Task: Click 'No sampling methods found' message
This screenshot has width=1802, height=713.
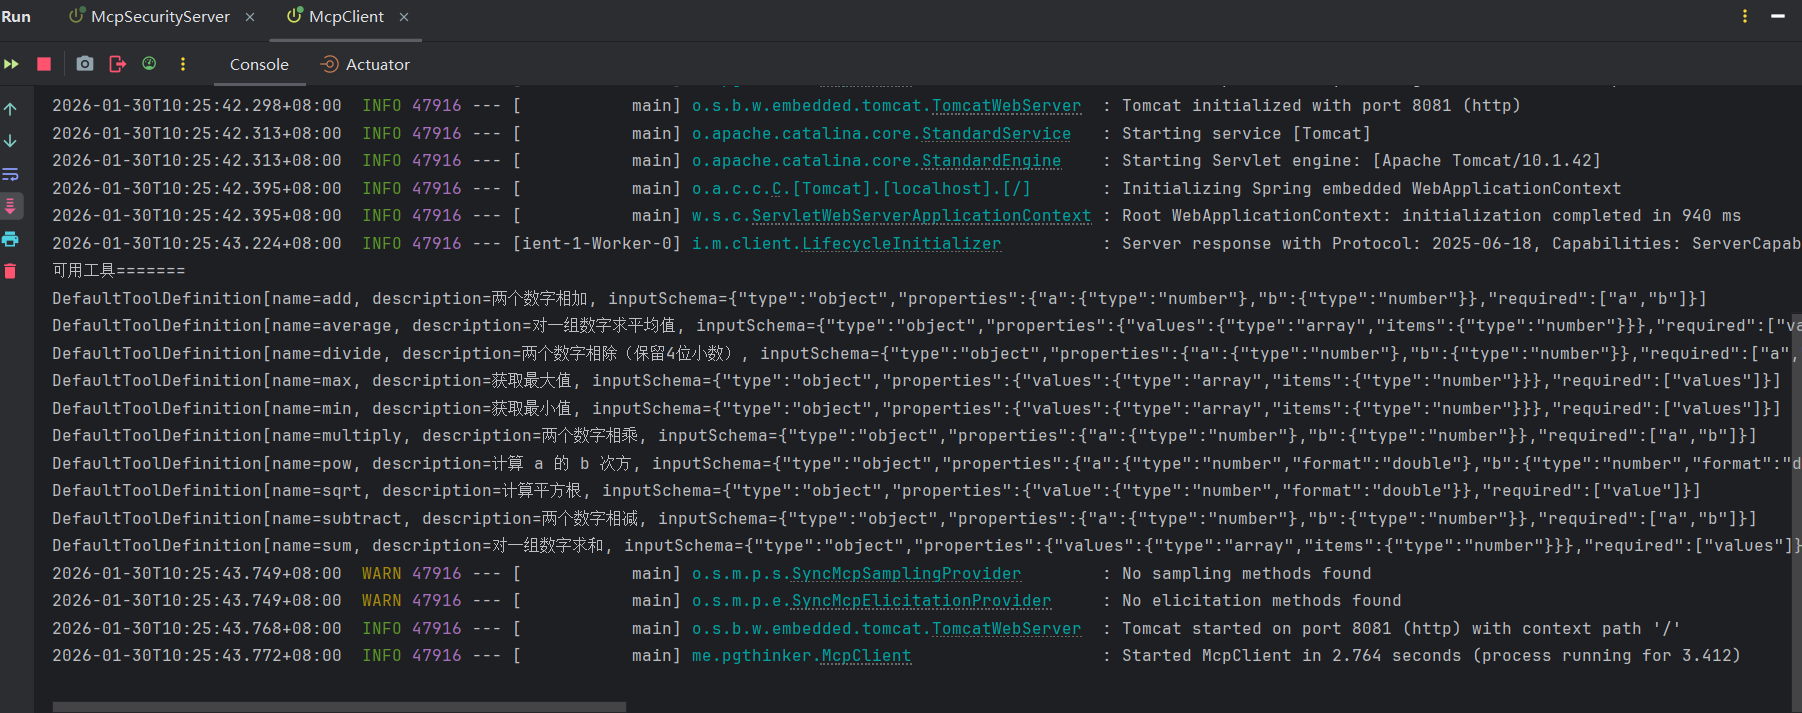Action: click(x=1246, y=574)
